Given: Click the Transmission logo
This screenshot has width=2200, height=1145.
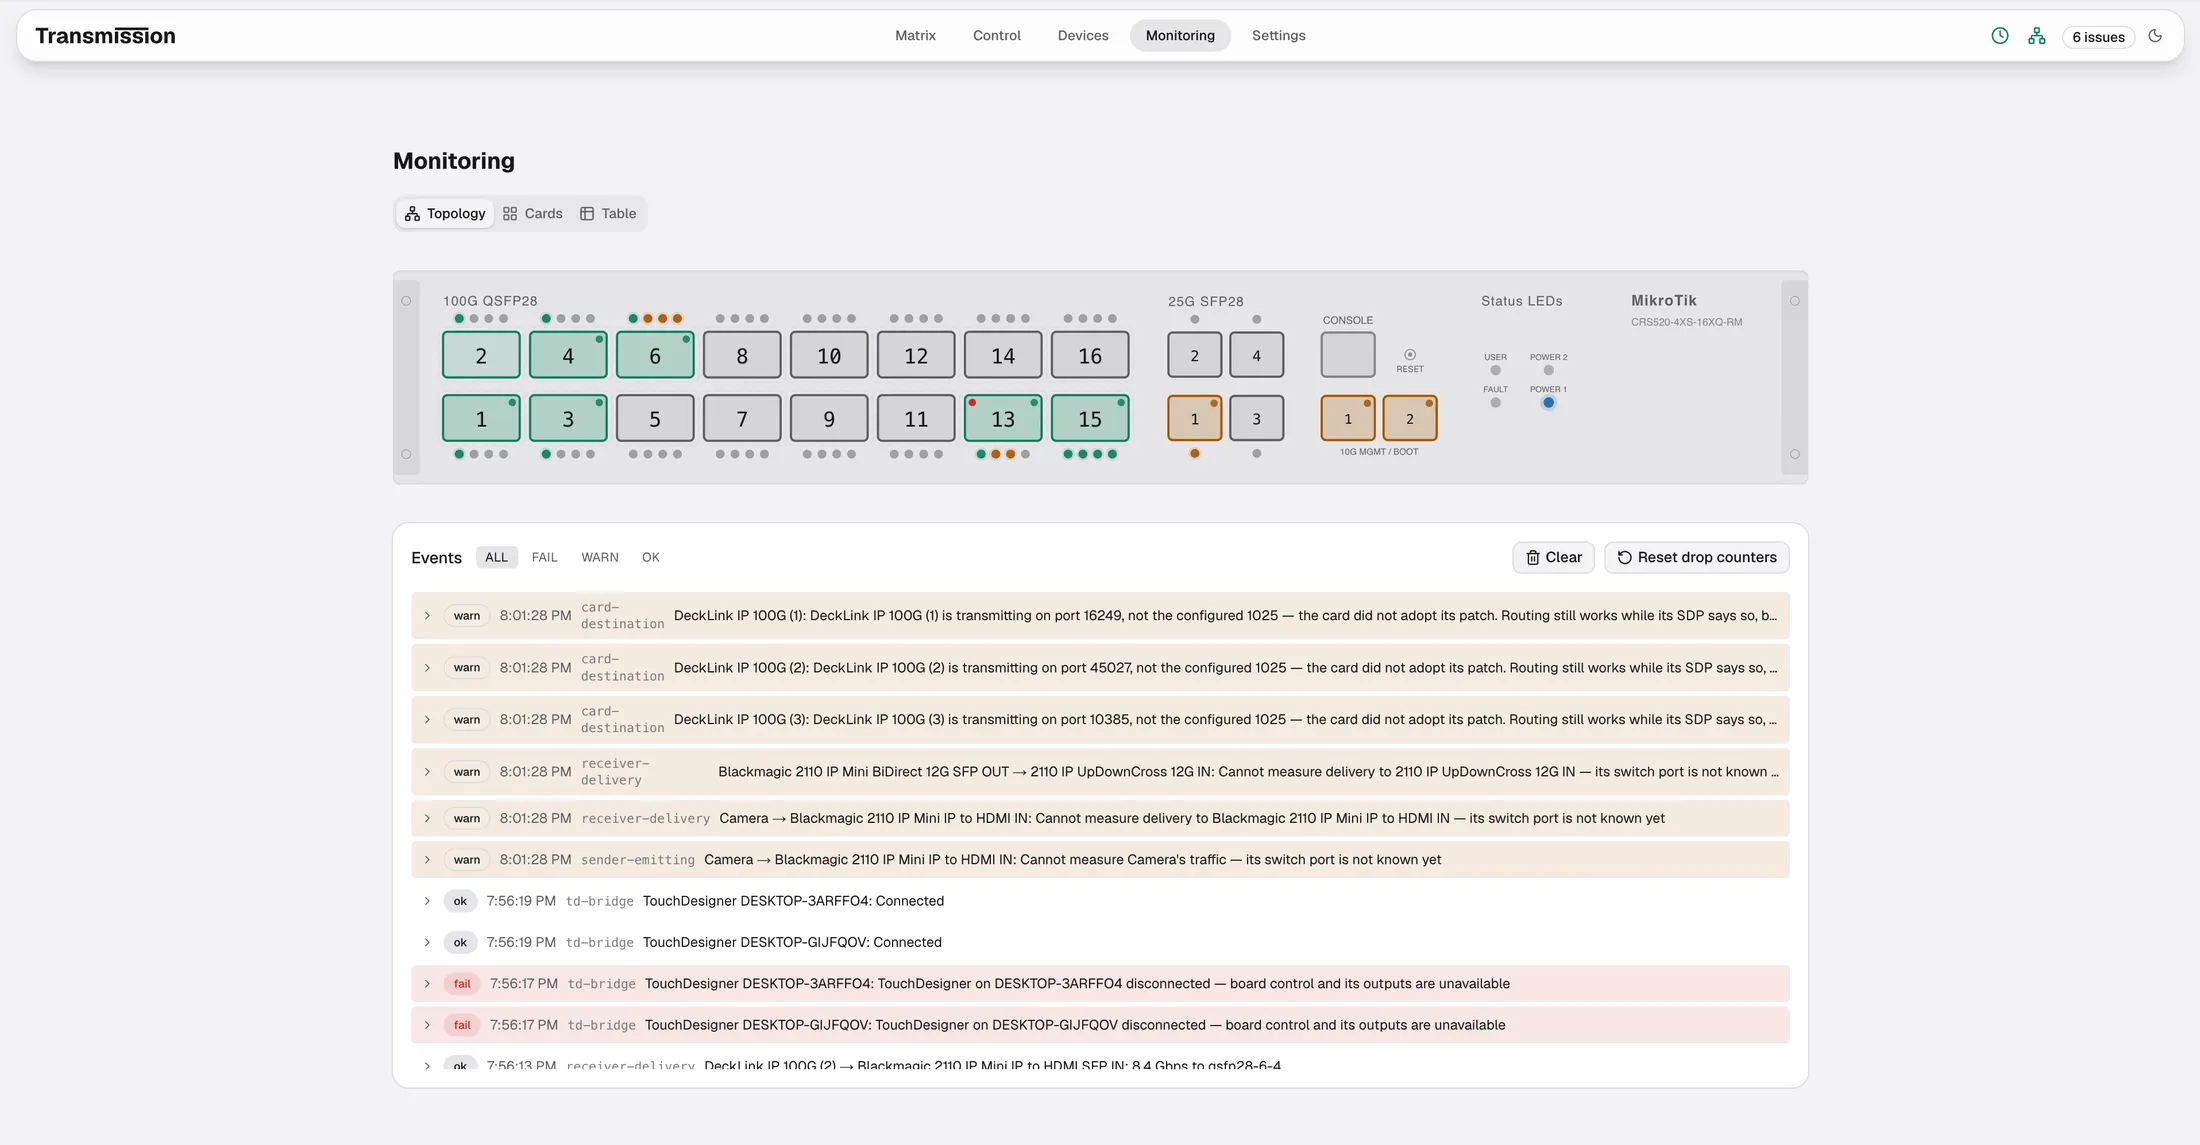Looking at the screenshot, I should coord(105,36).
